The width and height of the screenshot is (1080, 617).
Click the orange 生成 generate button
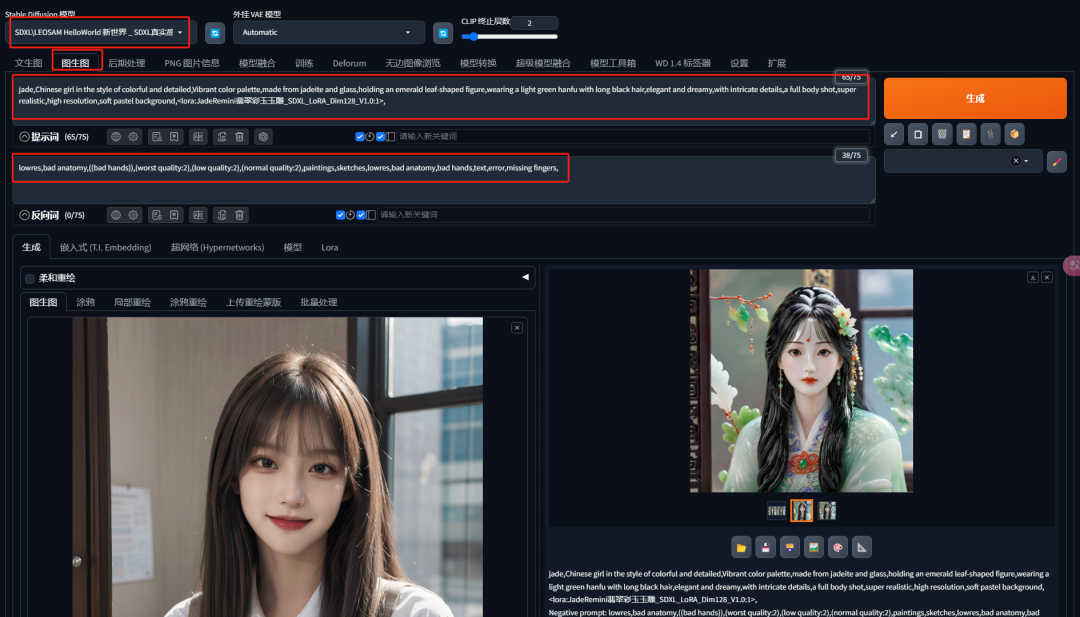click(x=974, y=98)
